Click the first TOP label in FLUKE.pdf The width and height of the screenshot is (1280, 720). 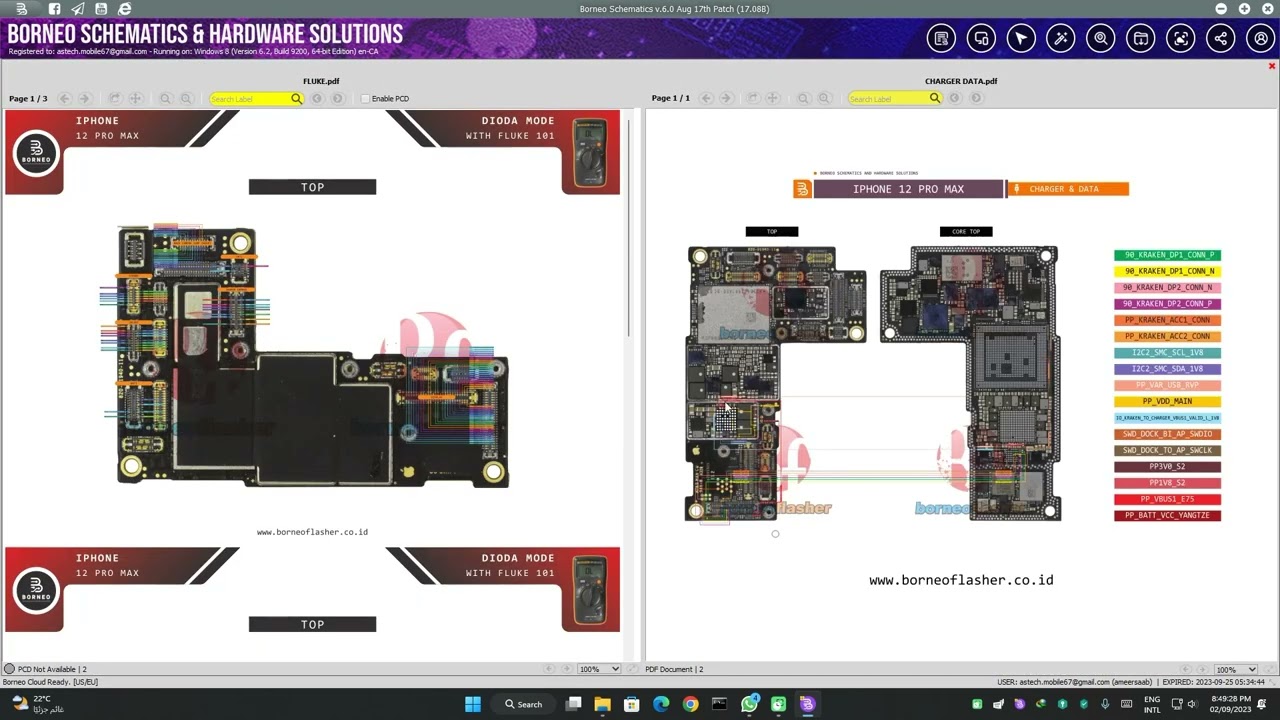pos(312,187)
